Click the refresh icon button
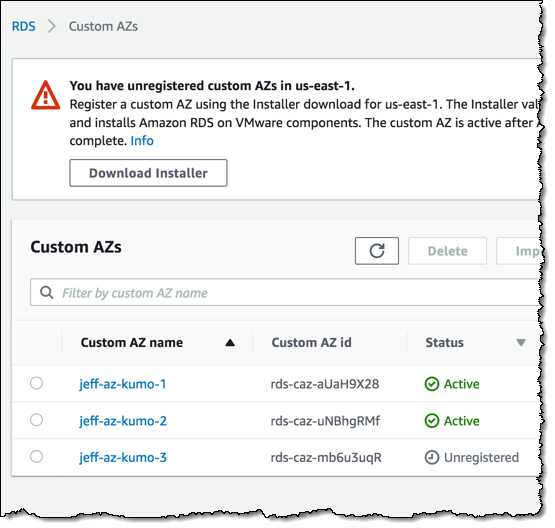This screenshot has width=555, height=528. click(377, 251)
